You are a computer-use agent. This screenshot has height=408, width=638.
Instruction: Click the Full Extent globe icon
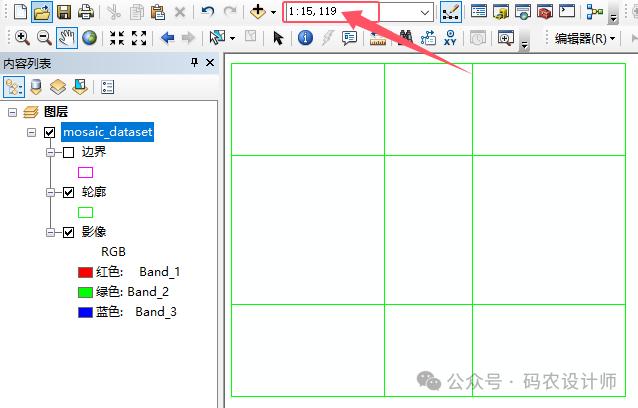[x=90, y=38]
